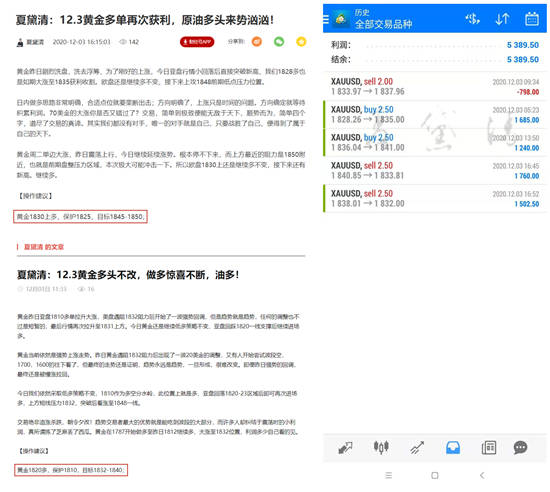Viewport: 550px width, 492px height.
Task: Open the news tab icon
Action: click(x=489, y=447)
